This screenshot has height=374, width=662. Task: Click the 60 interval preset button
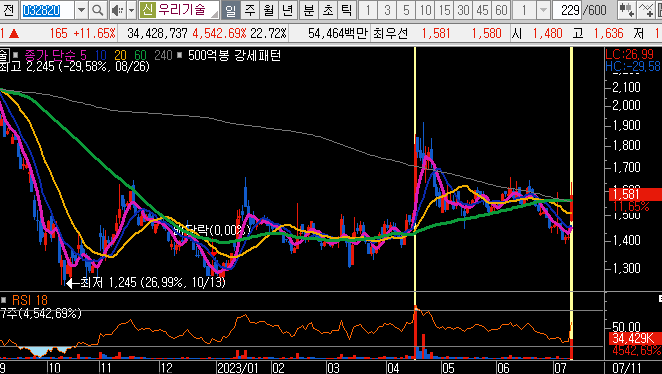[x=501, y=10]
